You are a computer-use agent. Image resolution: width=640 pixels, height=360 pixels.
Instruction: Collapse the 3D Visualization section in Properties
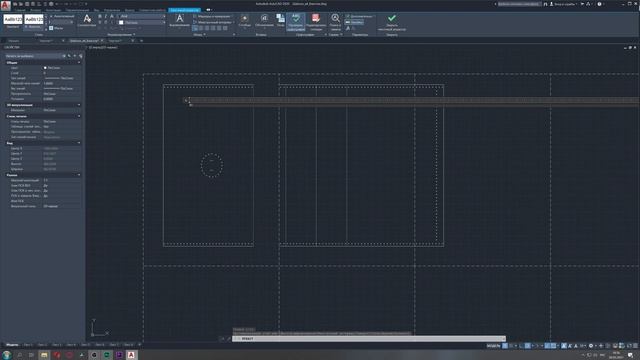click(79, 105)
